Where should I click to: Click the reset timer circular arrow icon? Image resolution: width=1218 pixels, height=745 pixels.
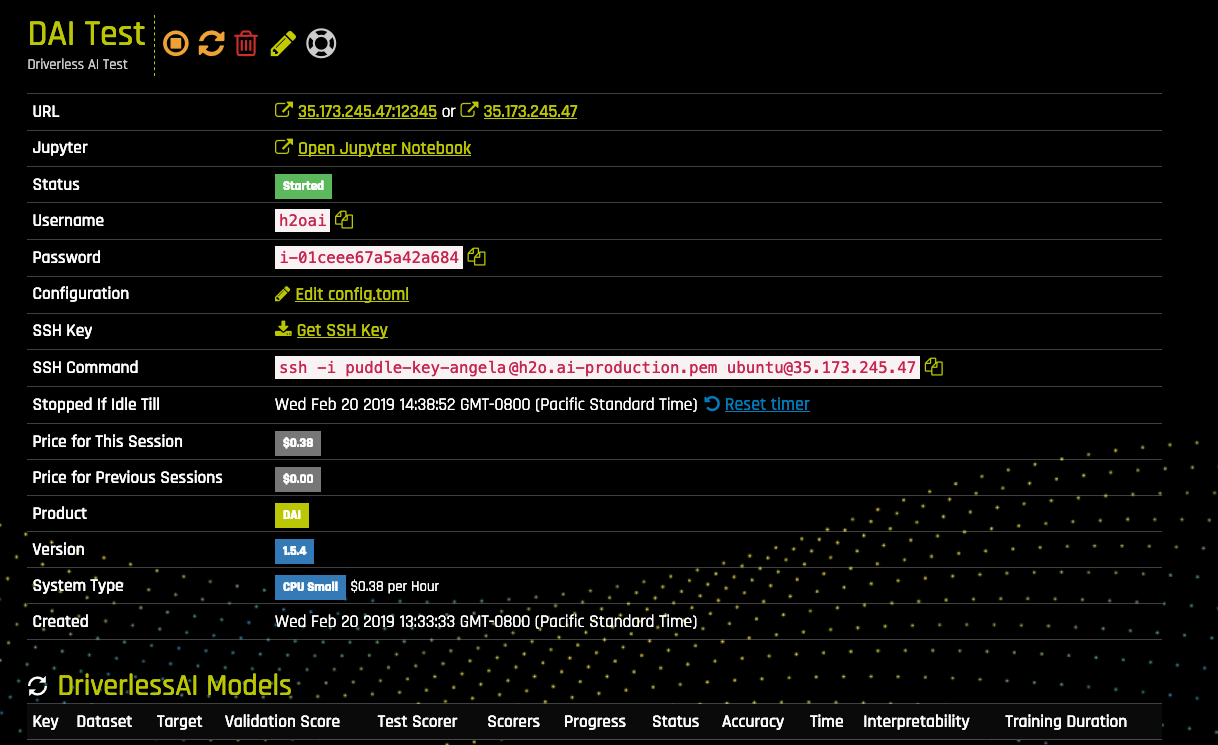(712, 404)
